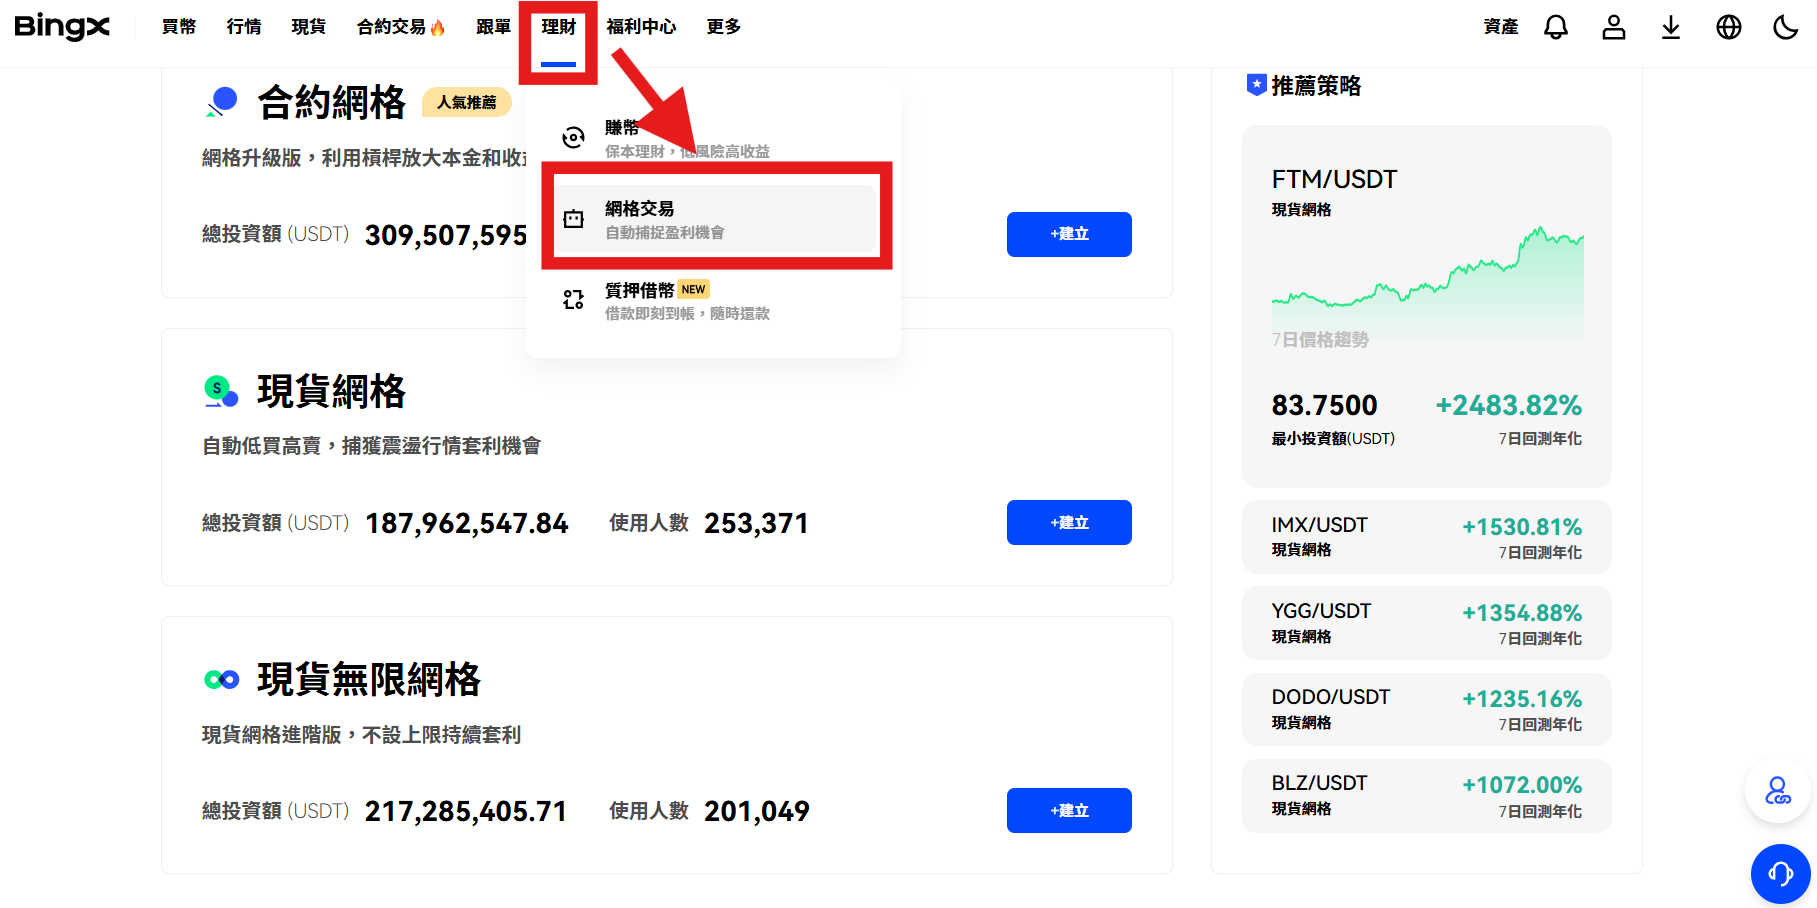1817x908 pixels.
Task: Open the 質押借幣 borrowing icon
Action: [573, 299]
